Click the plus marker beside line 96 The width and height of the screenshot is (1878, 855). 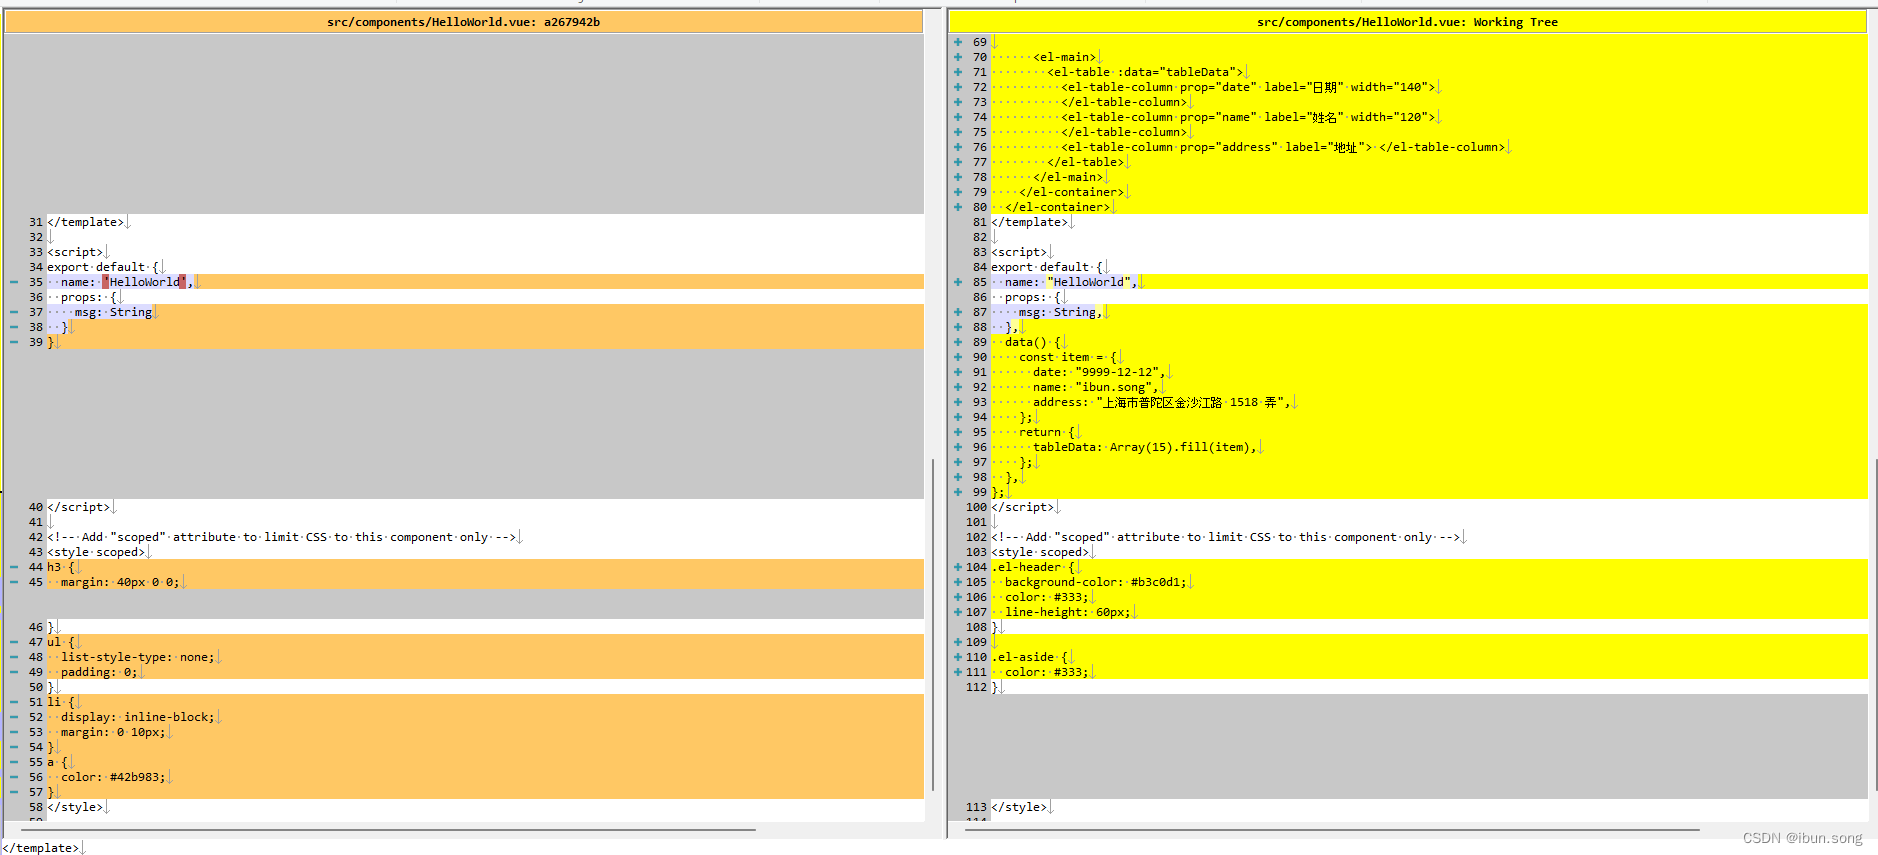coord(958,447)
